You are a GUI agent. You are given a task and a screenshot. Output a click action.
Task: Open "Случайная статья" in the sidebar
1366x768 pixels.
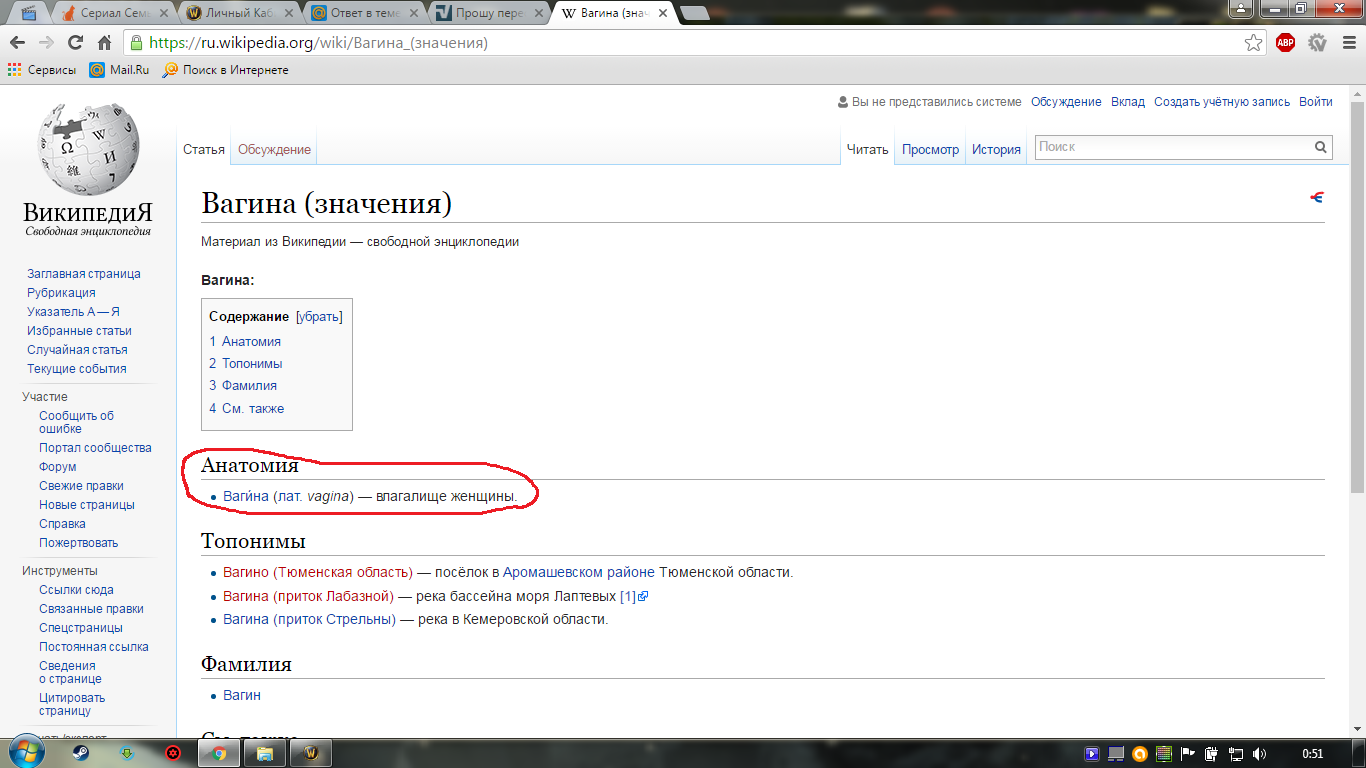(x=77, y=350)
